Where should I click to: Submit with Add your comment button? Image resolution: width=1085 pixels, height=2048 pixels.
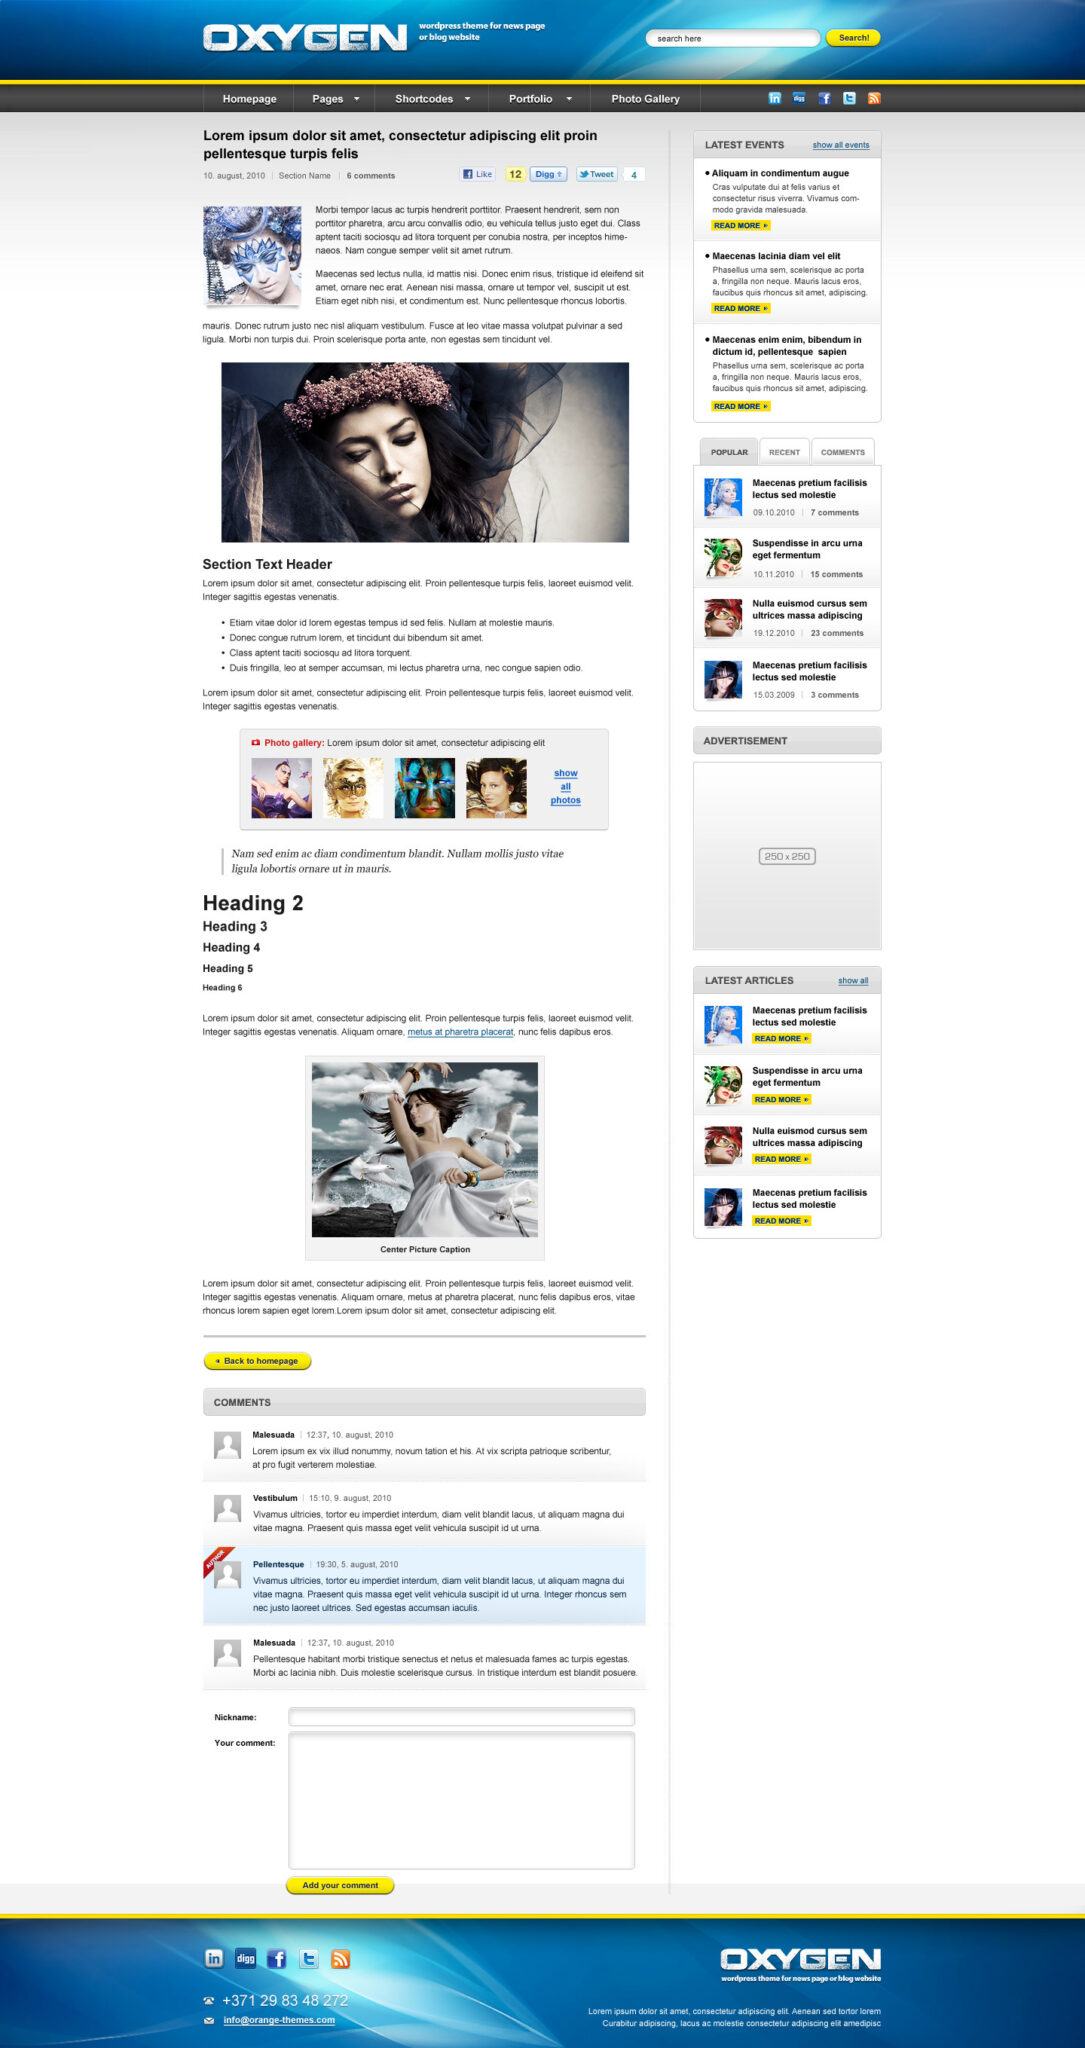(340, 1885)
